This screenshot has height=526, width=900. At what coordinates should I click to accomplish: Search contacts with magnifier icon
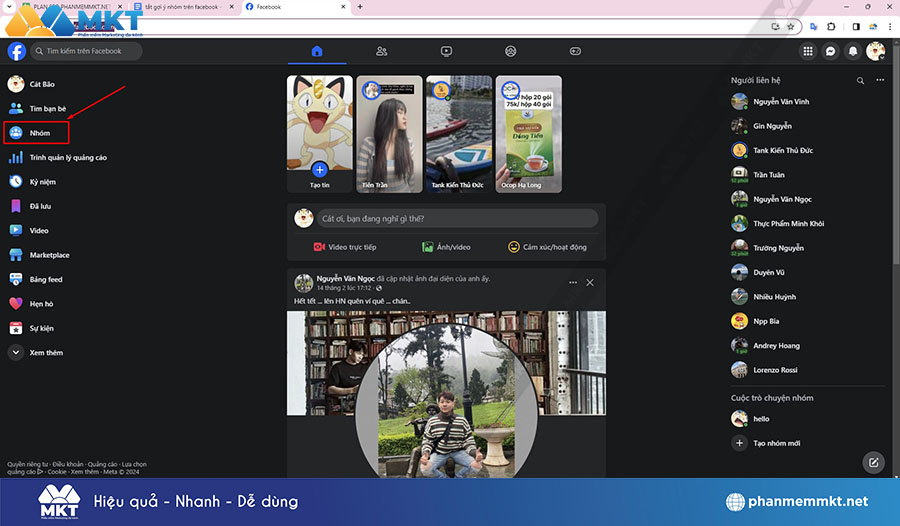[860, 80]
